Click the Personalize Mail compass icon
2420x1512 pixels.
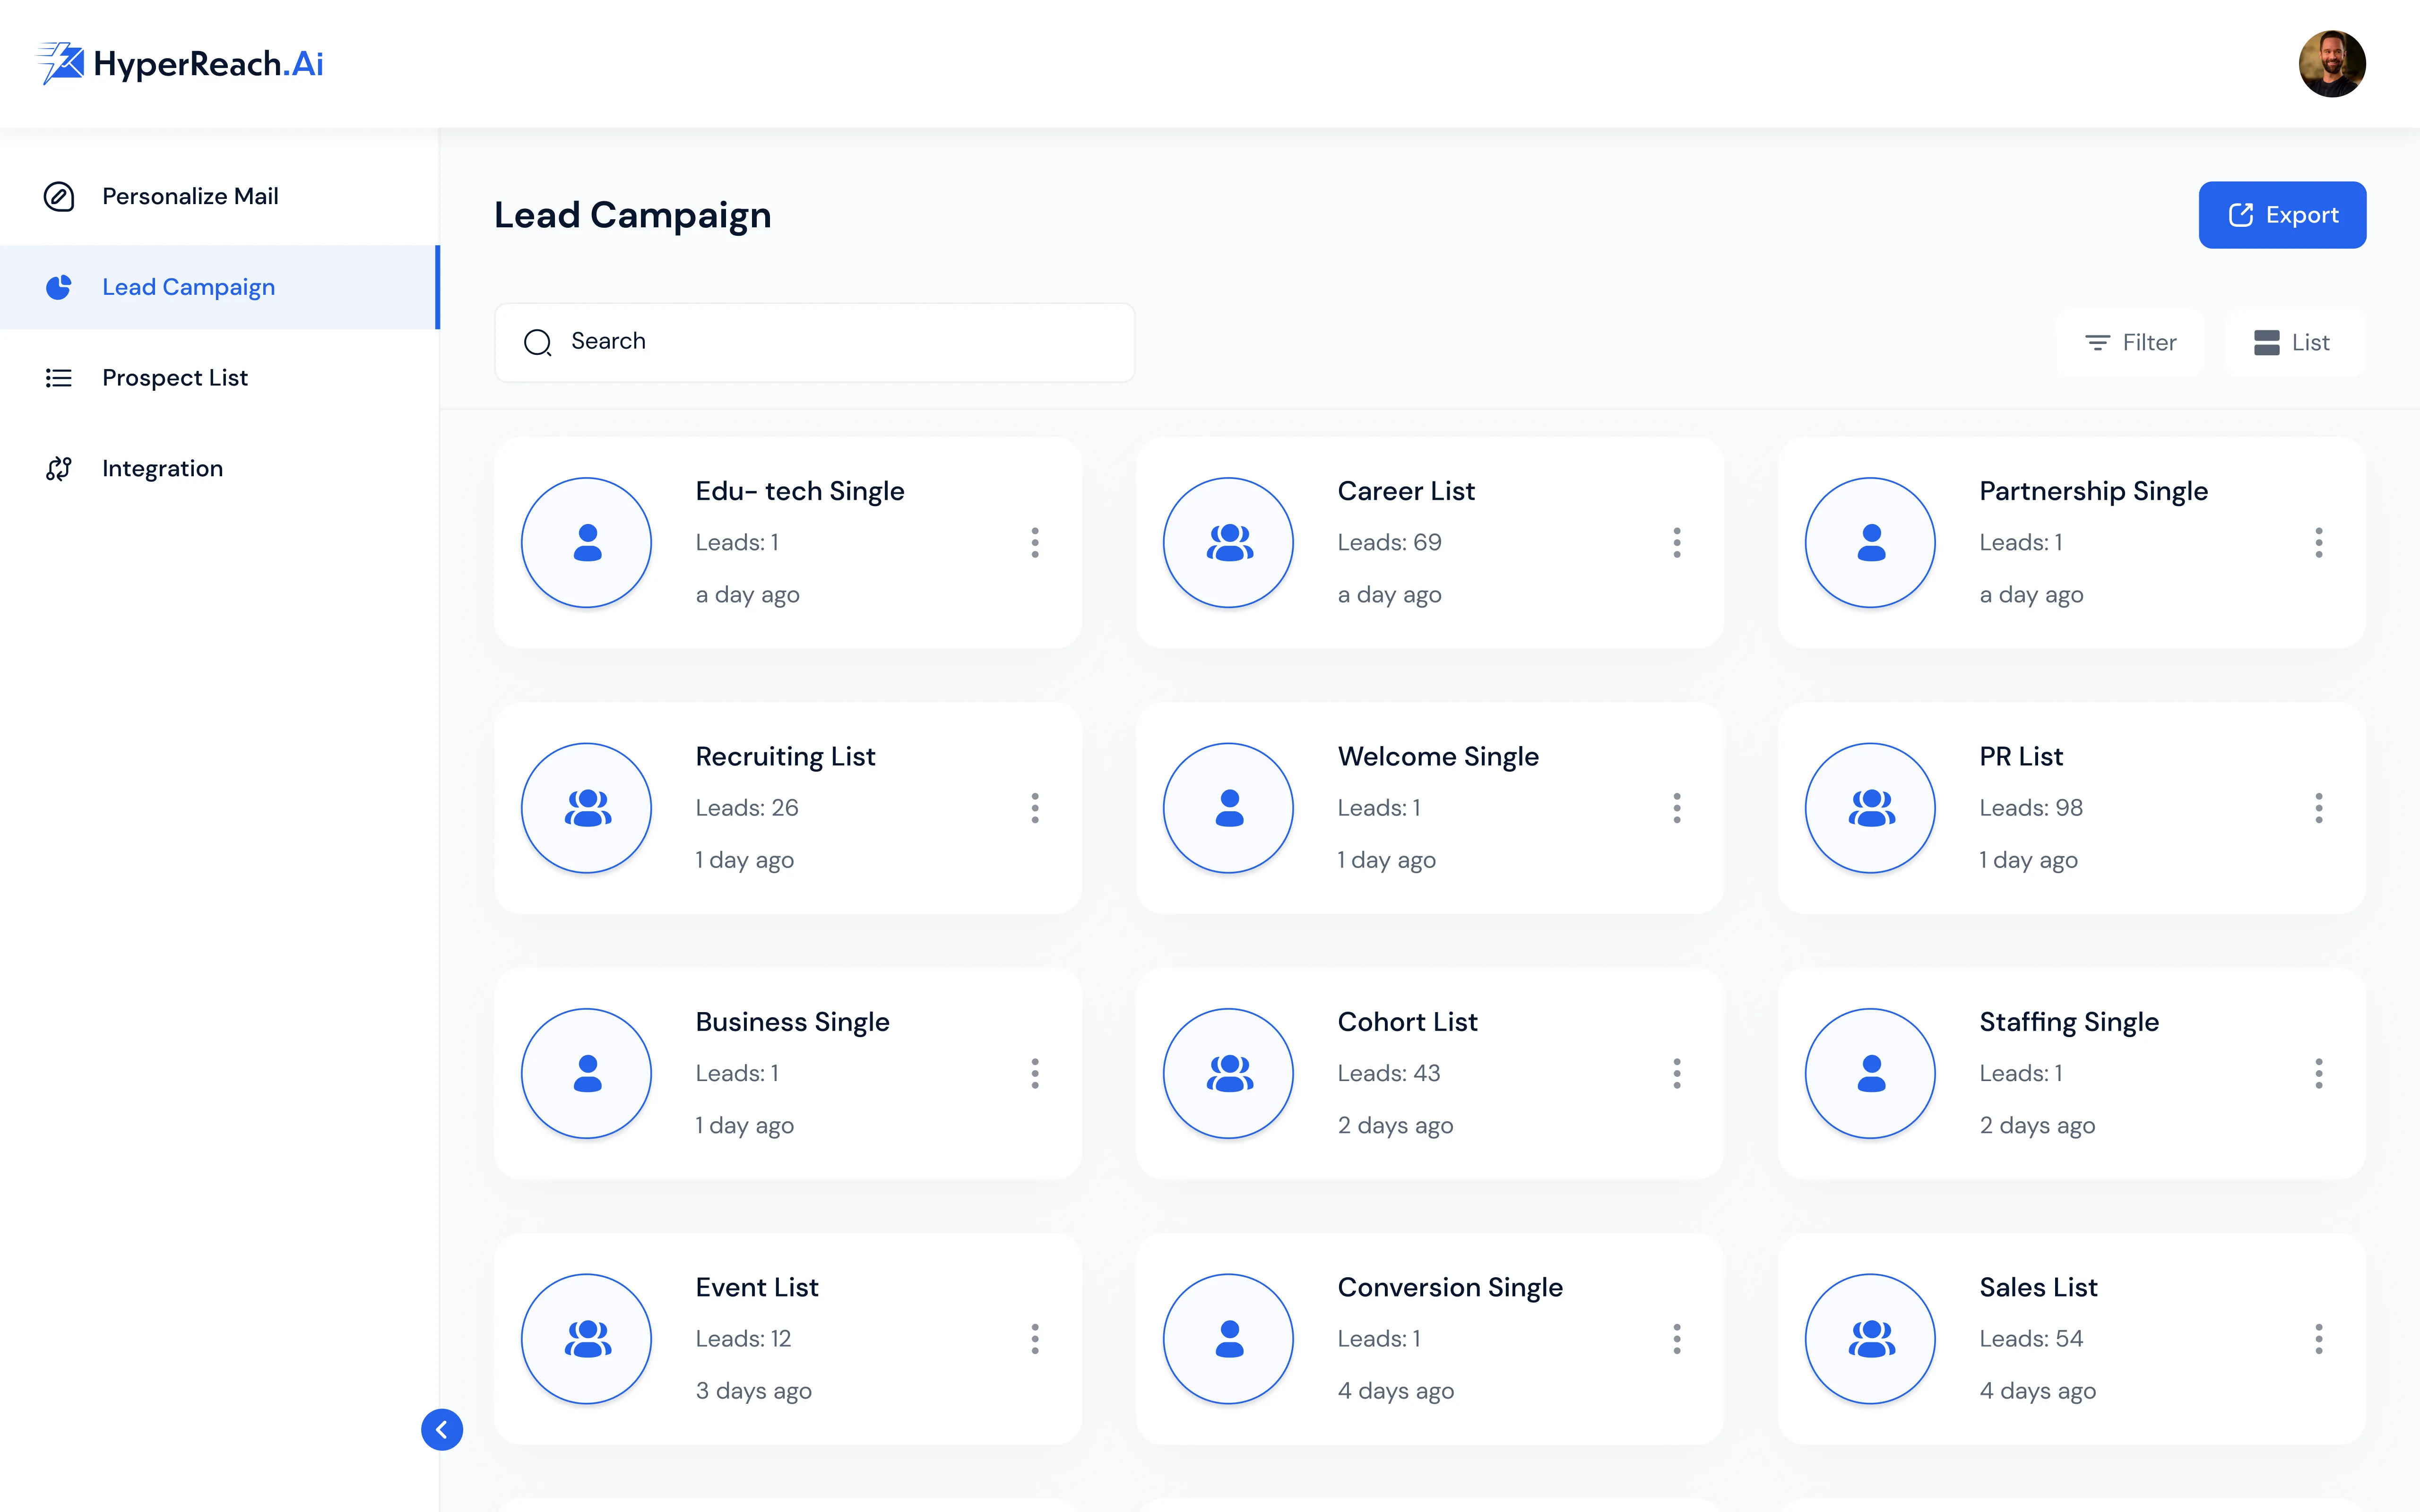(x=59, y=196)
